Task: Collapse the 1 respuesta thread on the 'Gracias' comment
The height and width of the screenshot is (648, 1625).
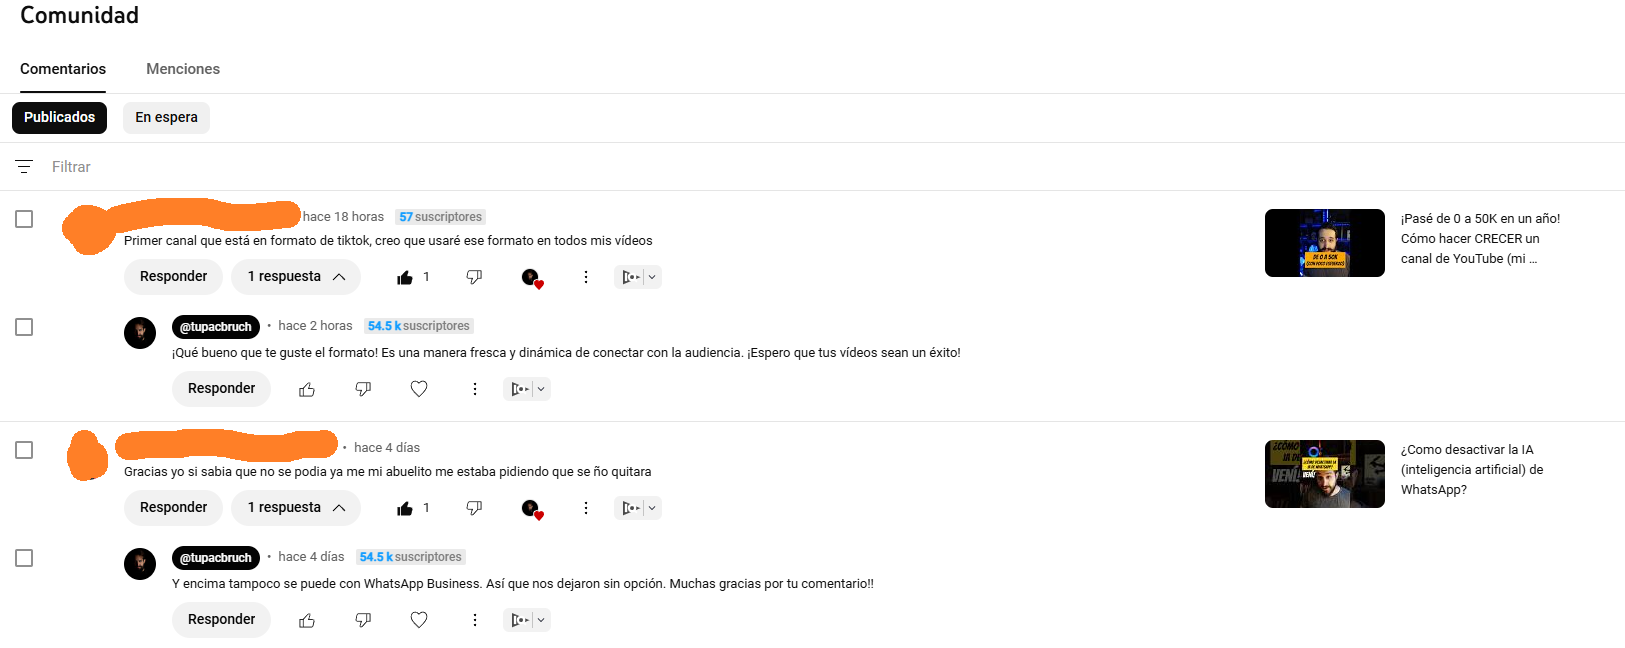Action: (296, 508)
